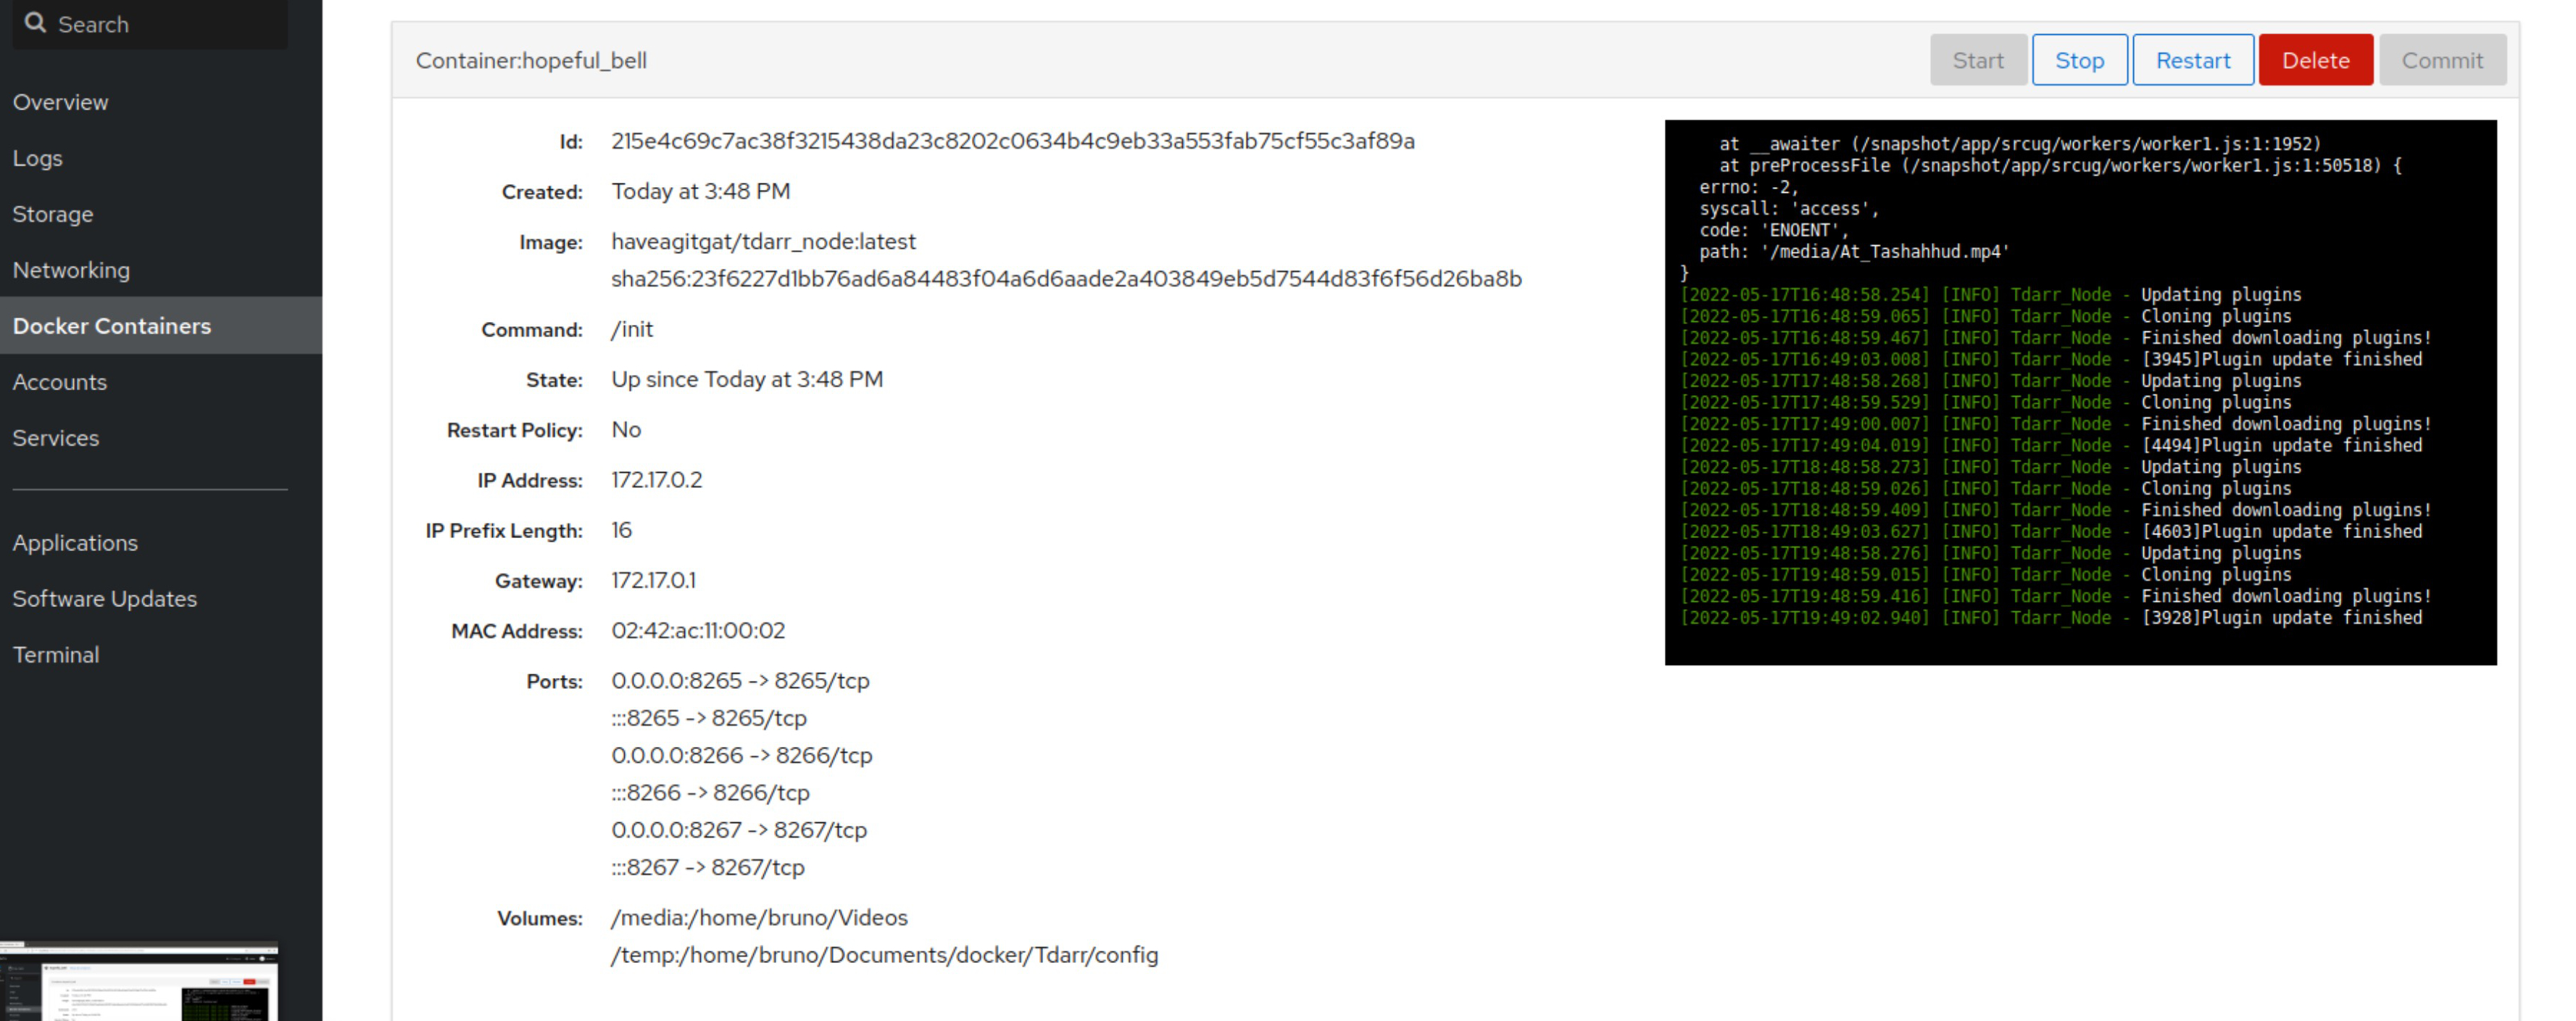Select Docker Containers in the sidebar
The image size is (2576, 1021).
click(x=112, y=325)
